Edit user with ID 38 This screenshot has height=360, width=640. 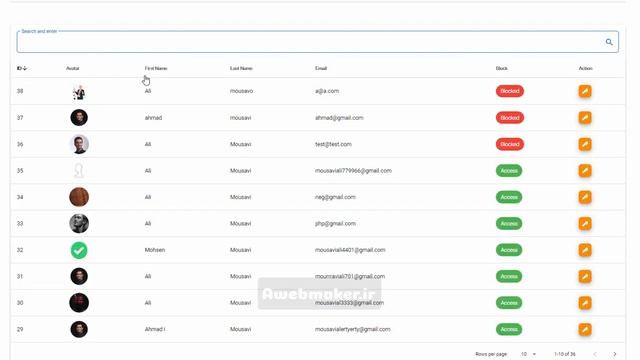click(x=585, y=91)
